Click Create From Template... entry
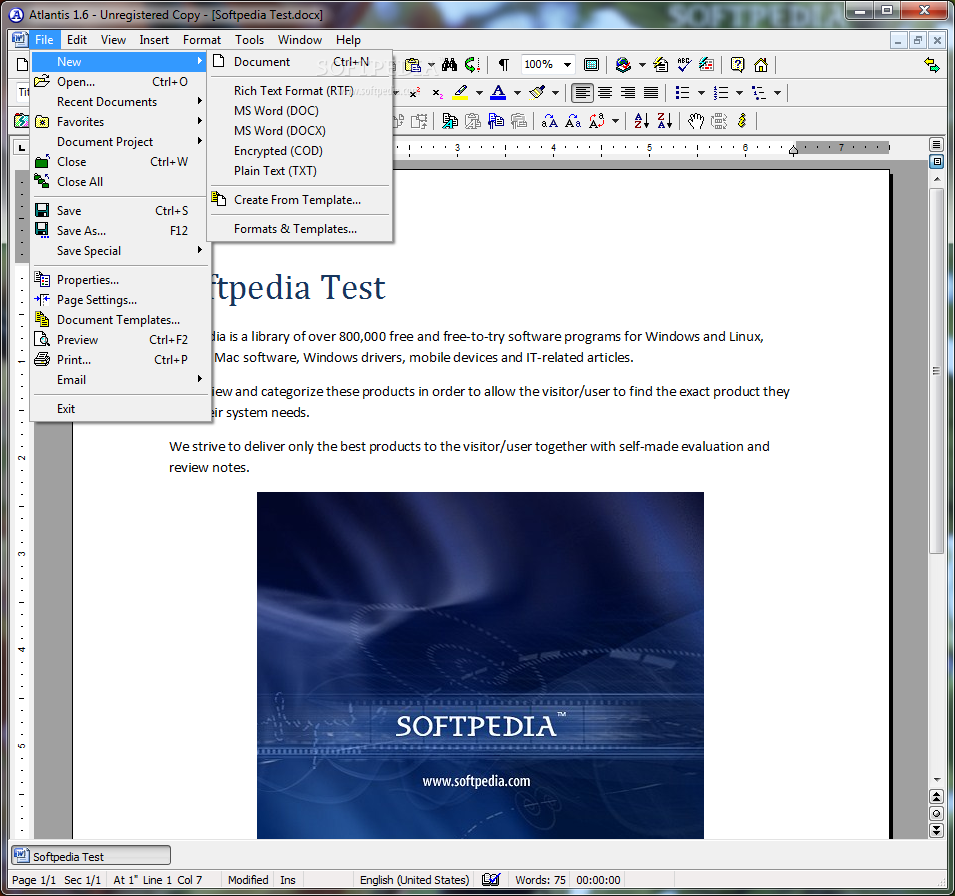 coord(300,200)
